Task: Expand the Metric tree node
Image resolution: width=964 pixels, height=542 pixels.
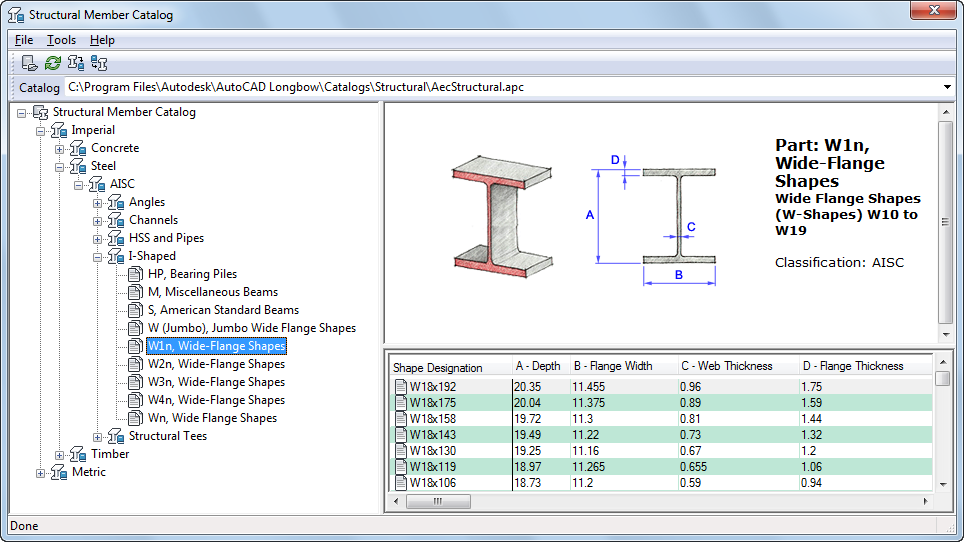Action: pos(41,473)
